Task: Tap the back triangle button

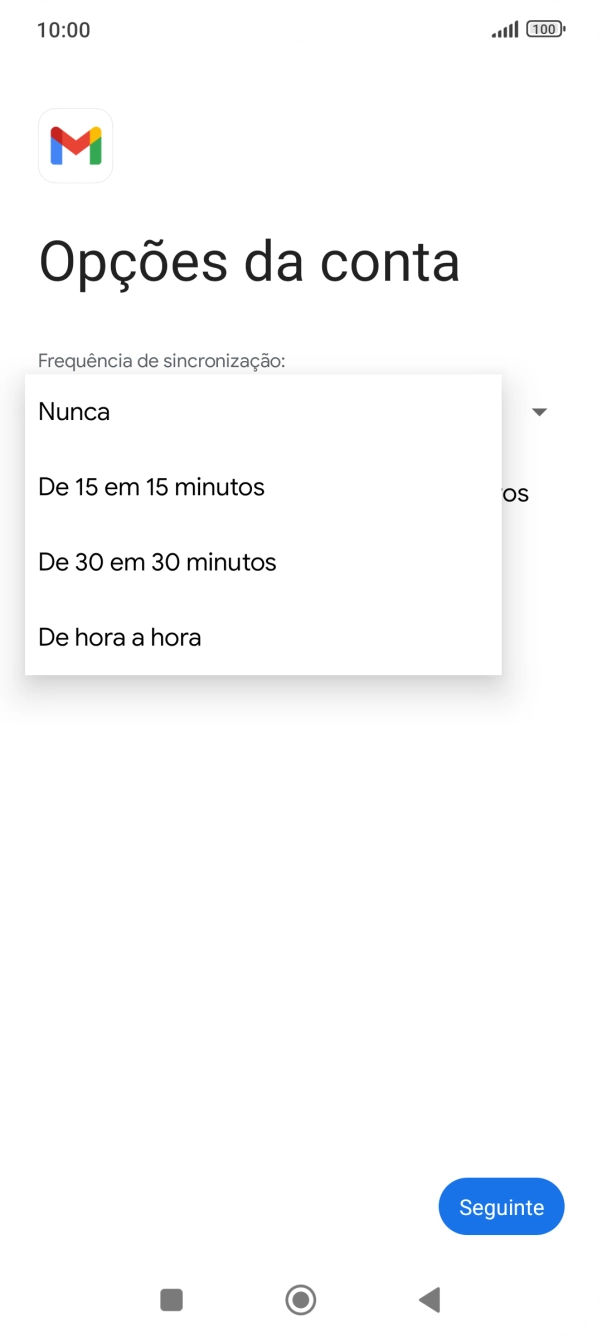Action: point(430,1300)
